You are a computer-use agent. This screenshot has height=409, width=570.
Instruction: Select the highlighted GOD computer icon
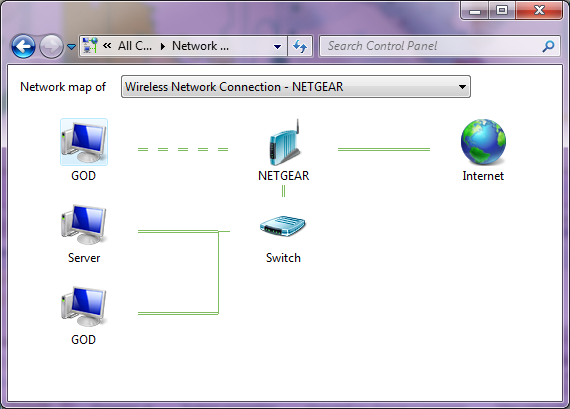[x=84, y=142]
